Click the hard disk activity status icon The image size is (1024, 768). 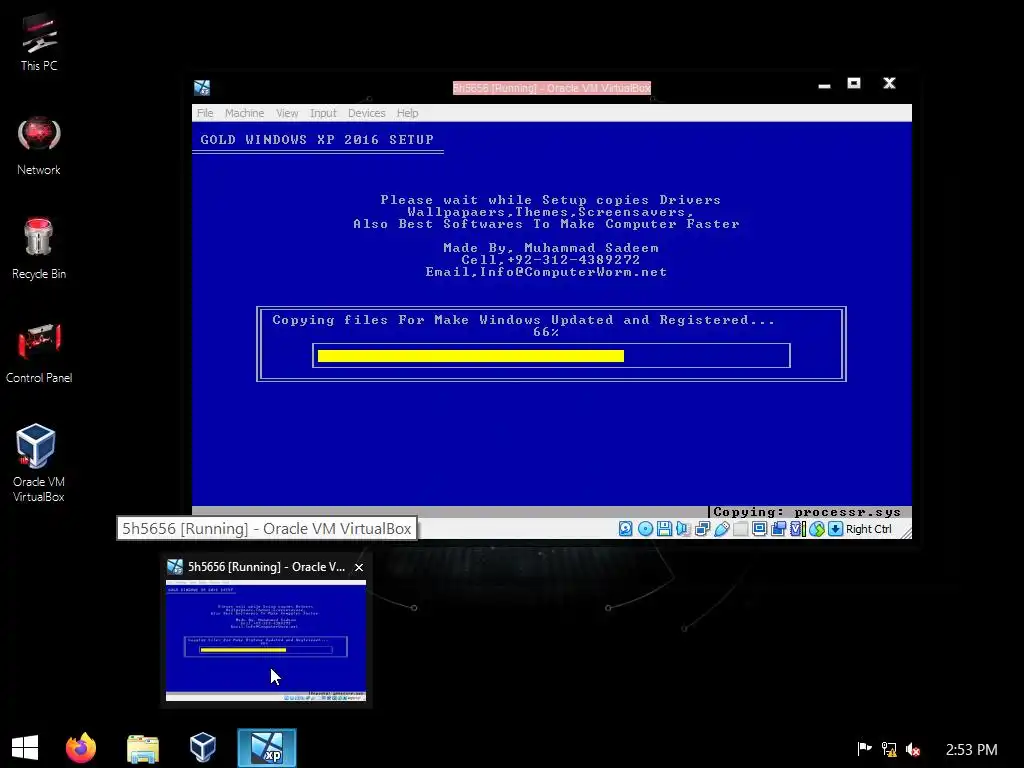pos(626,529)
